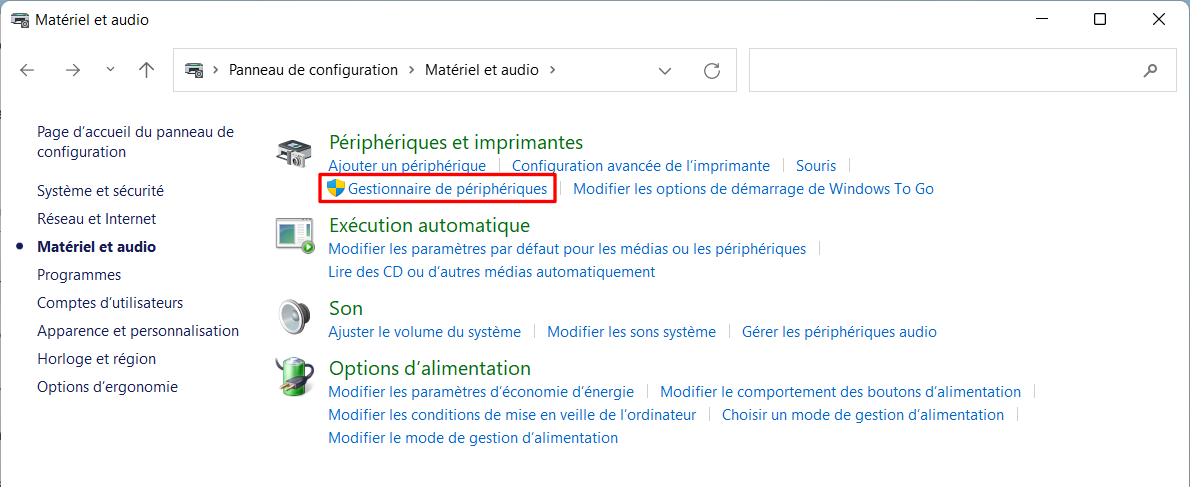Expand the address bar history dropdown
Viewport: 1190px width, 487px height.
tap(666, 71)
